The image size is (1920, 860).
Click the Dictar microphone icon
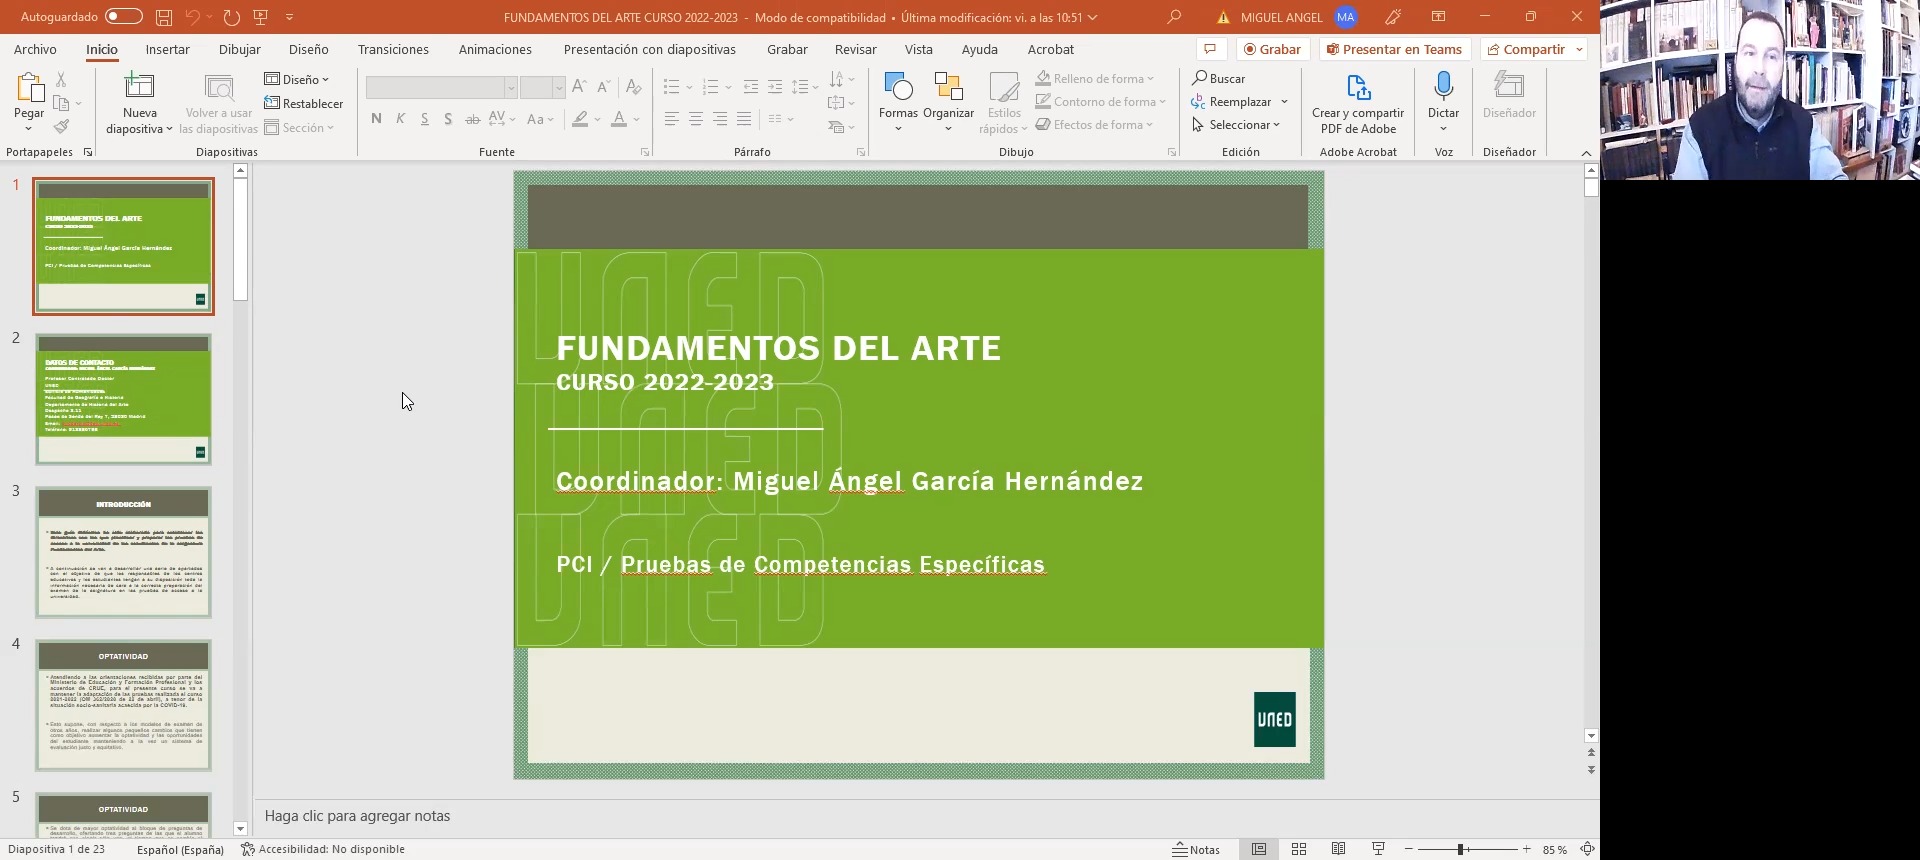click(x=1443, y=87)
